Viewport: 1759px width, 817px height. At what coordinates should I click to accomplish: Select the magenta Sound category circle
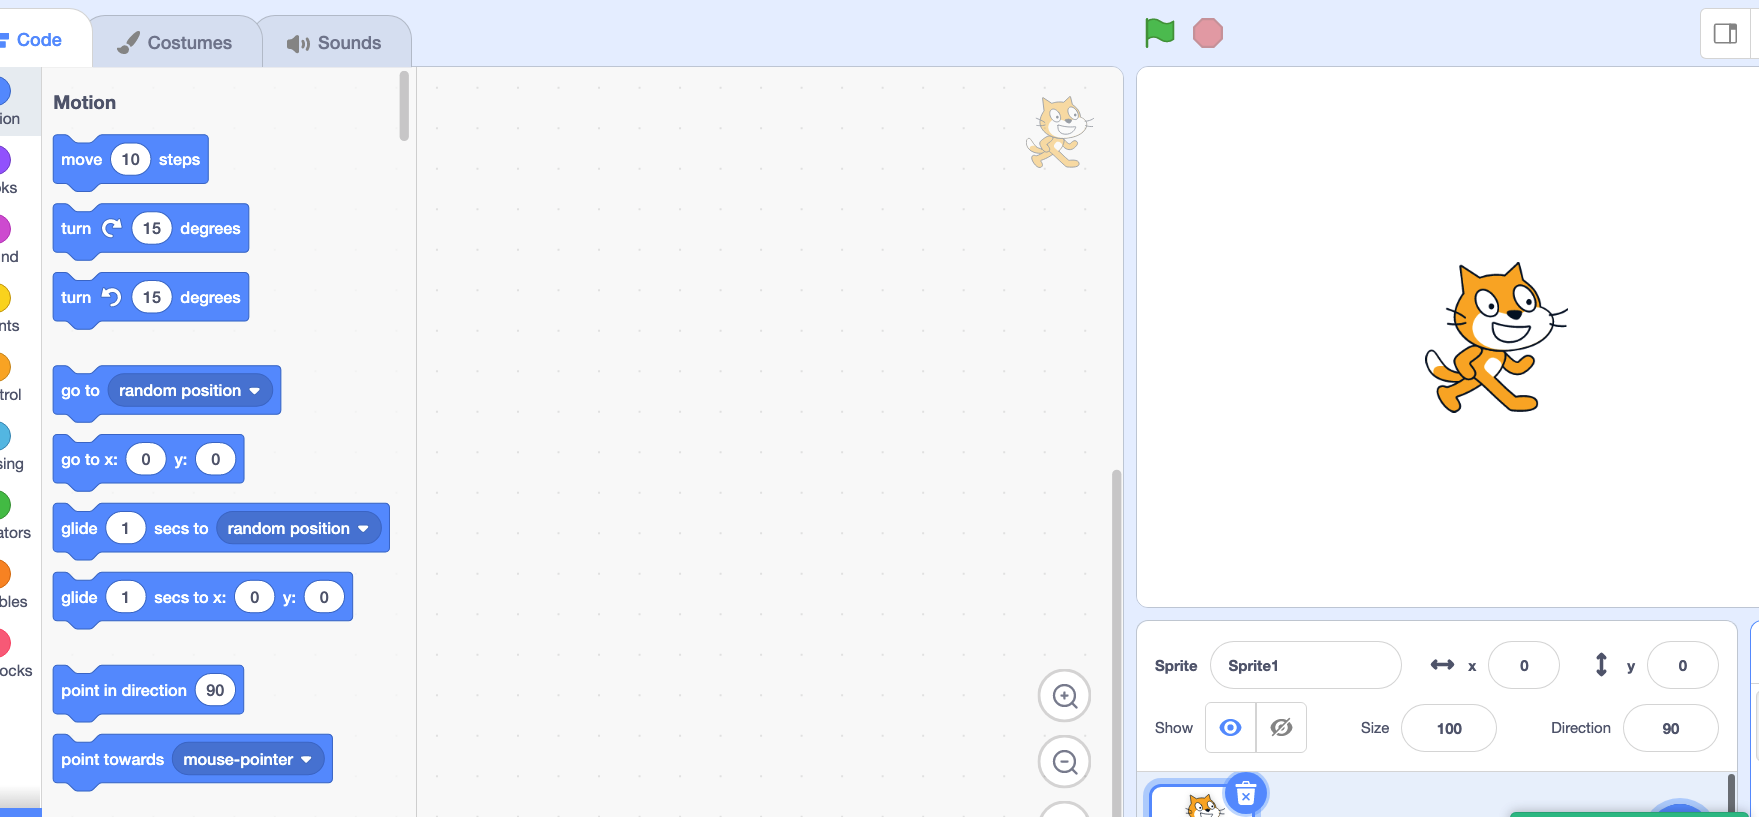[3, 230]
